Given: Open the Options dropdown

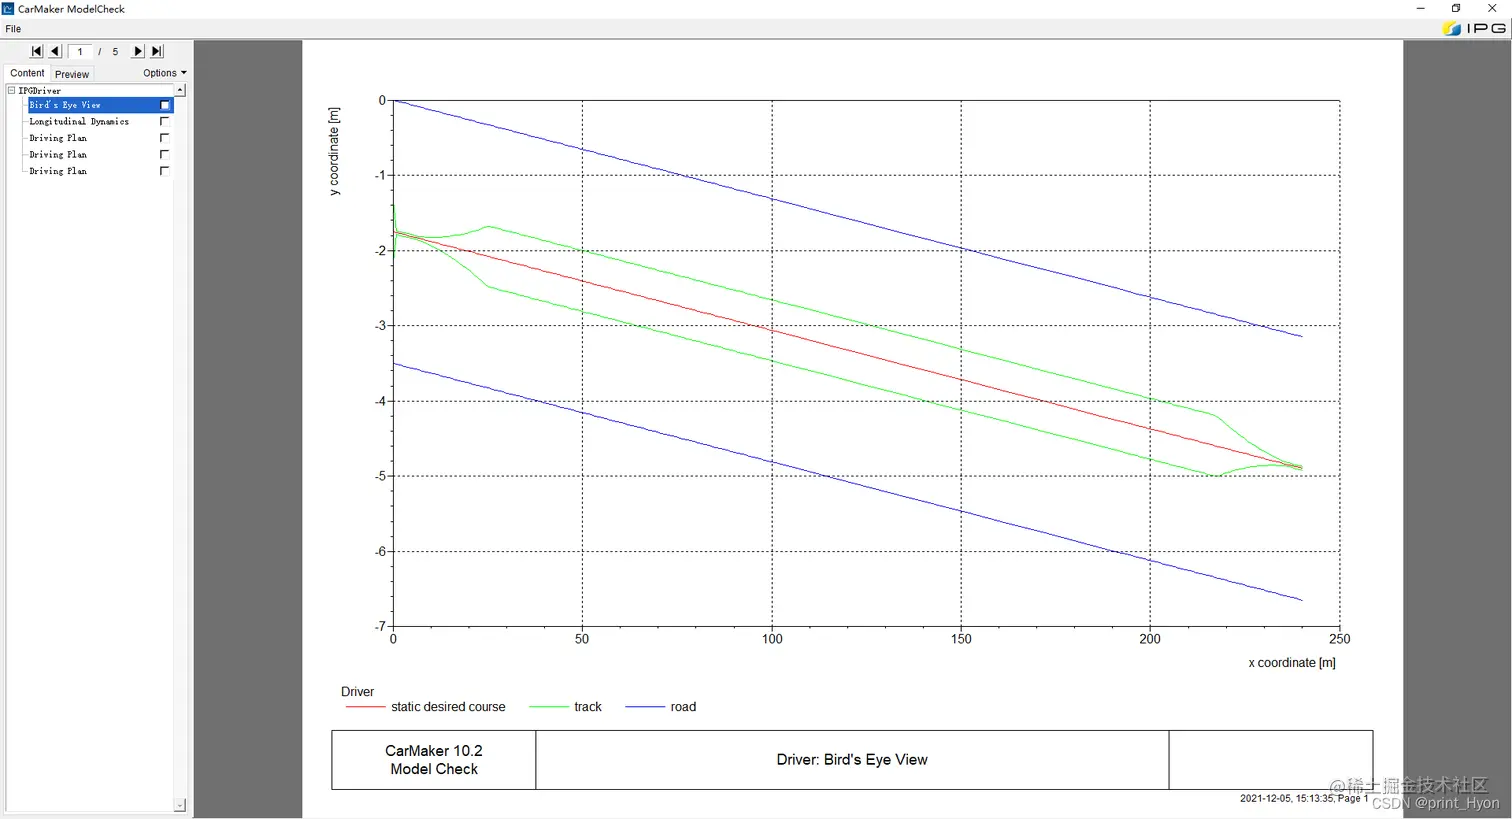Looking at the screenshot, I should 164,73.
